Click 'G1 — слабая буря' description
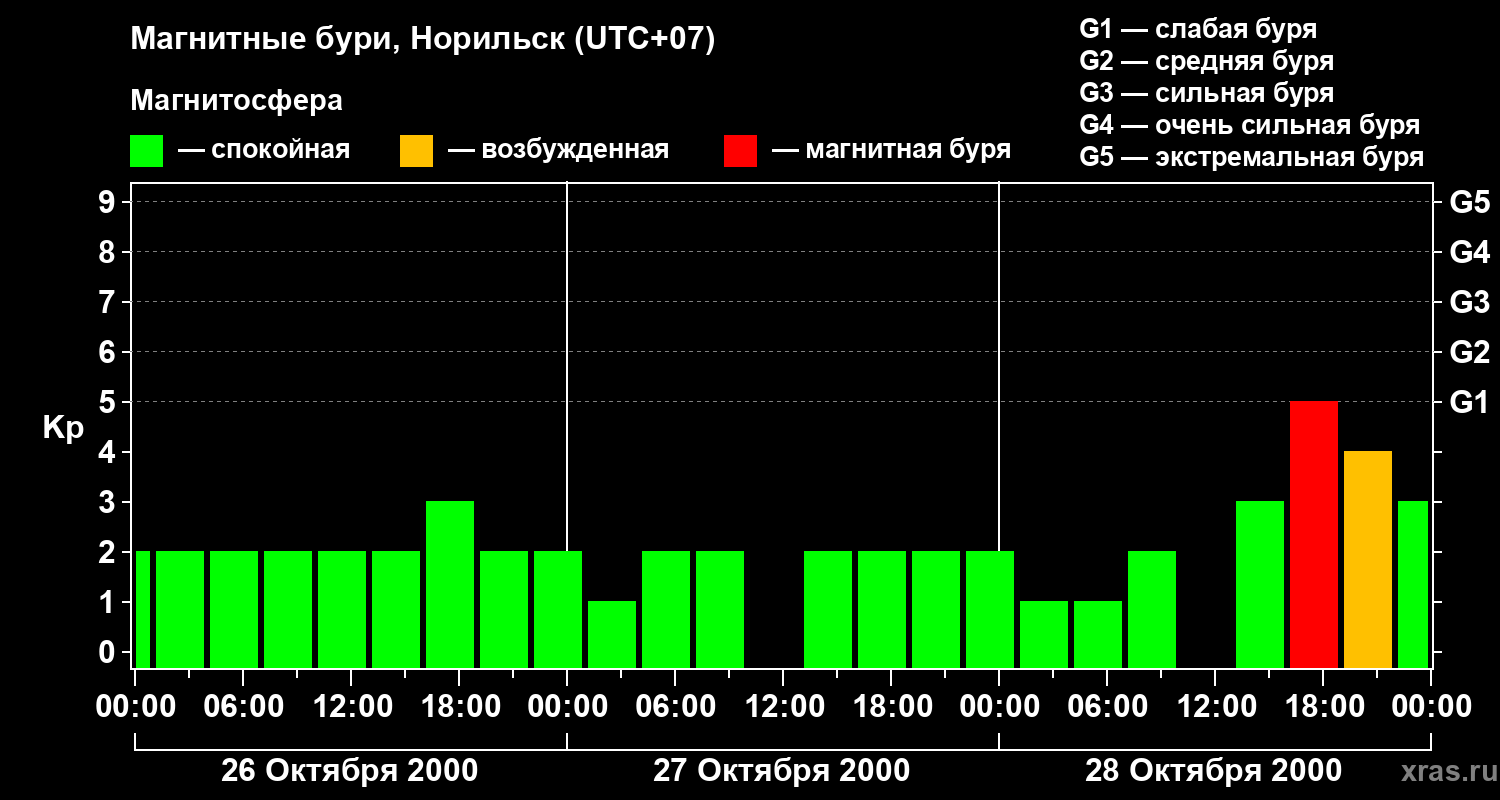The width and height of the screenshot is (1500, 800). 1198,29
